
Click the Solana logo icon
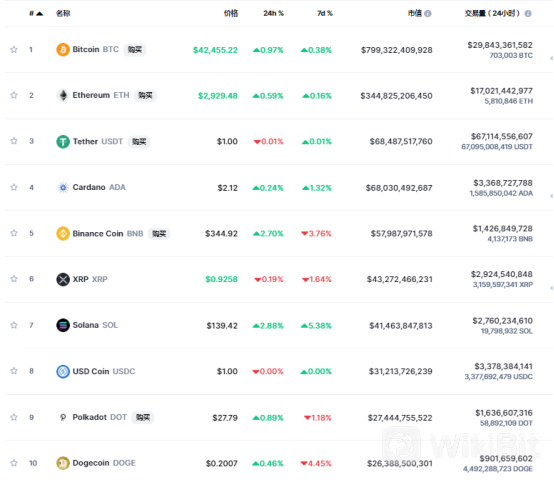click(x=63, y=325)
